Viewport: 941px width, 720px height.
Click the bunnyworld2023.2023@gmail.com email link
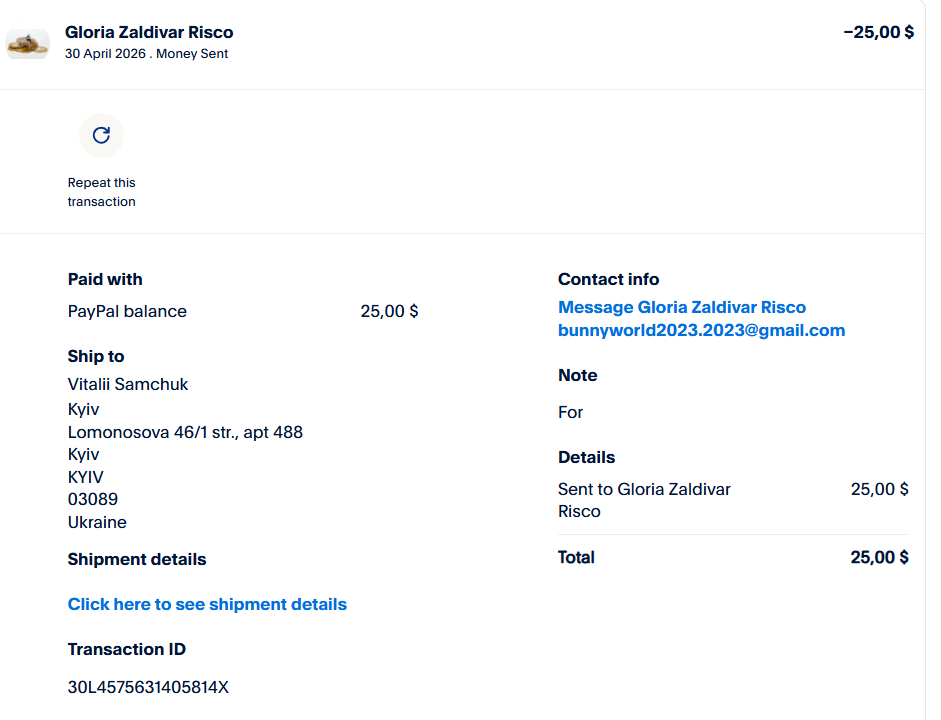[x=701, y=330]
